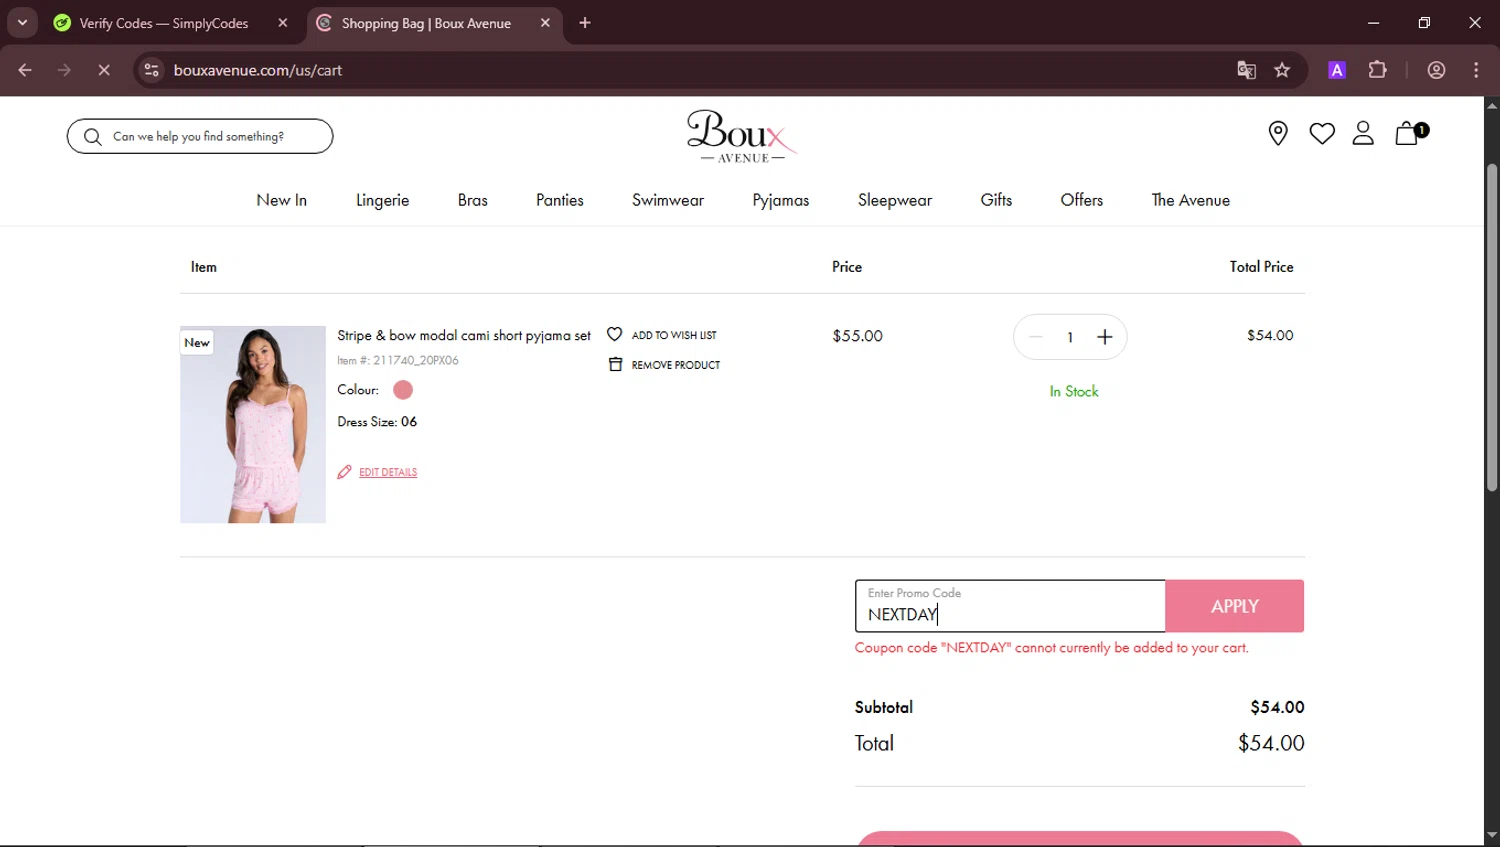Screen dimensions: 1500x847
Task: Click the browser address bar URL
Action: pyautogui.click(x=258, y=70)
